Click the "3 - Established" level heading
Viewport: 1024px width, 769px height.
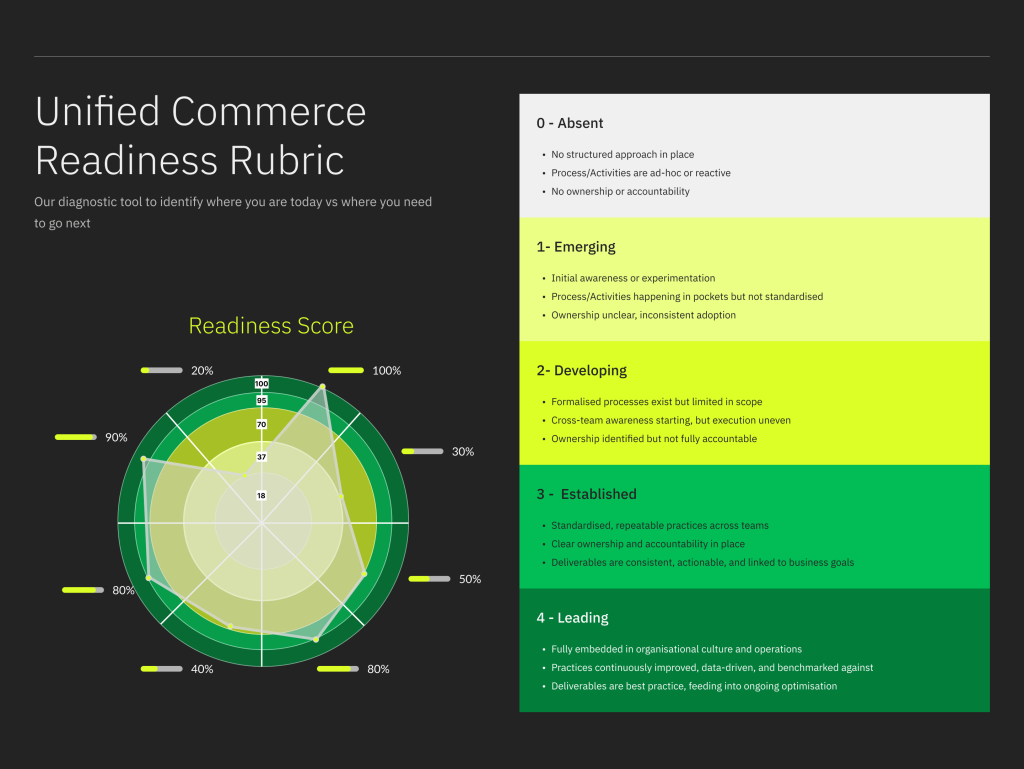pyautogui.click(x=586, y=494)
